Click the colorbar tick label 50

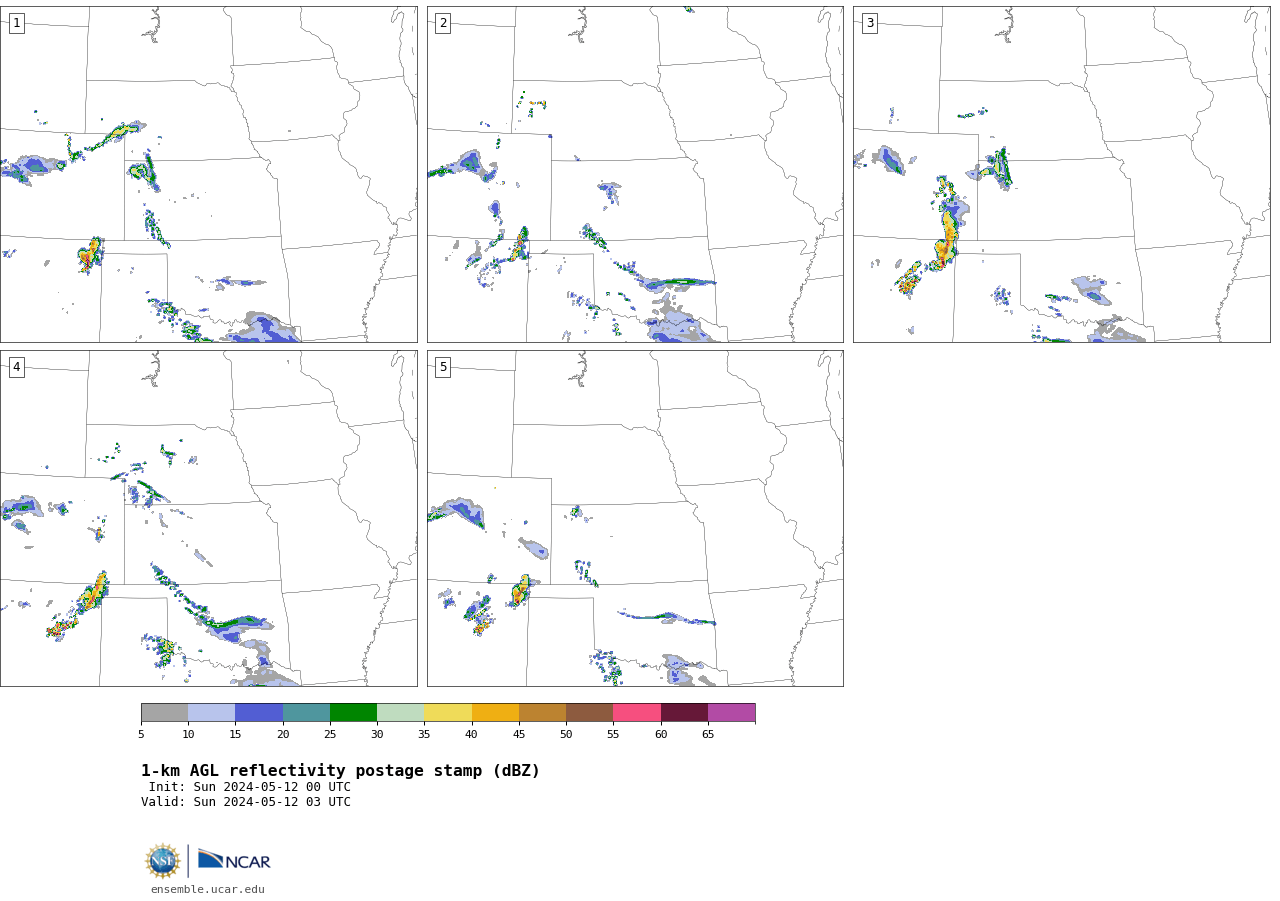566,734
